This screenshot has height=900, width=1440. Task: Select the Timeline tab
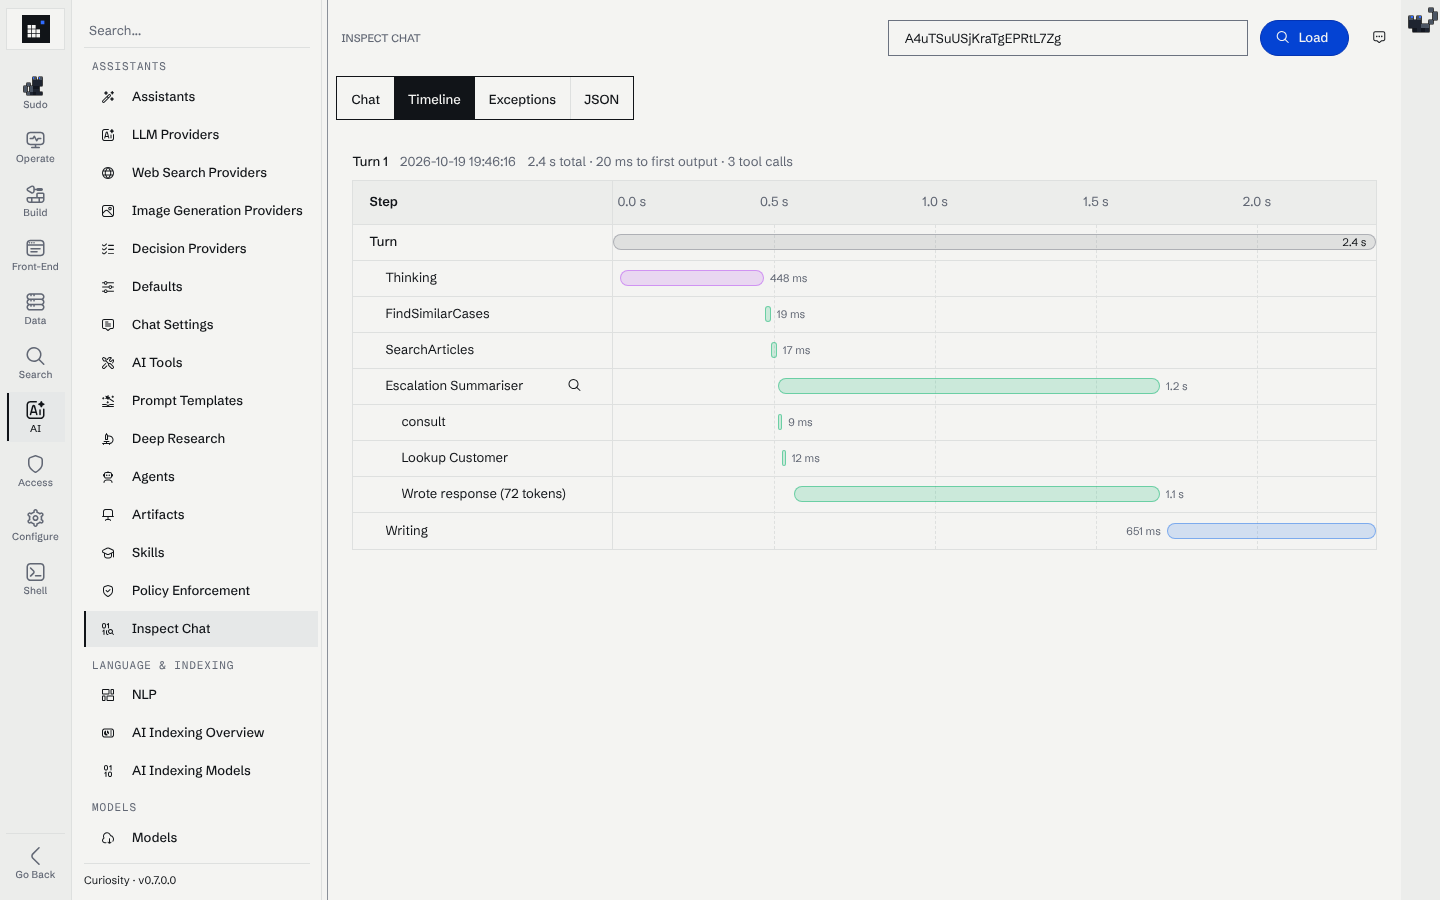coord(434,99)
